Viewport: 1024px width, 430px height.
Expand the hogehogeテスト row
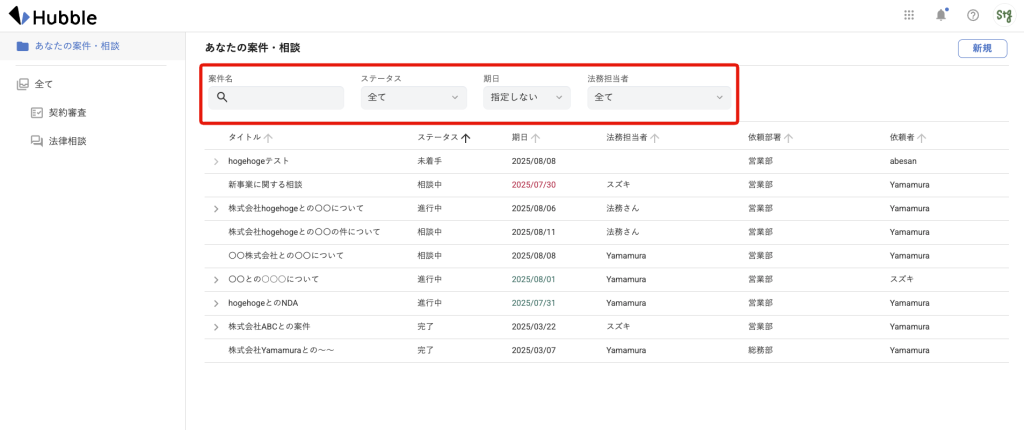pos(216,161)
